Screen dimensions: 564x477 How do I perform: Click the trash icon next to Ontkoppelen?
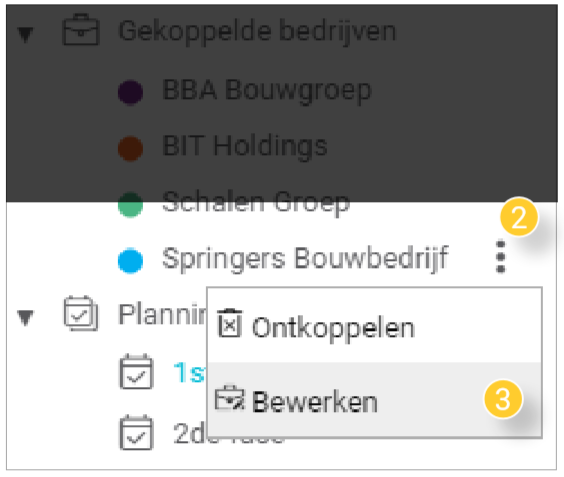pyautogui.click(x=229, y=323)
